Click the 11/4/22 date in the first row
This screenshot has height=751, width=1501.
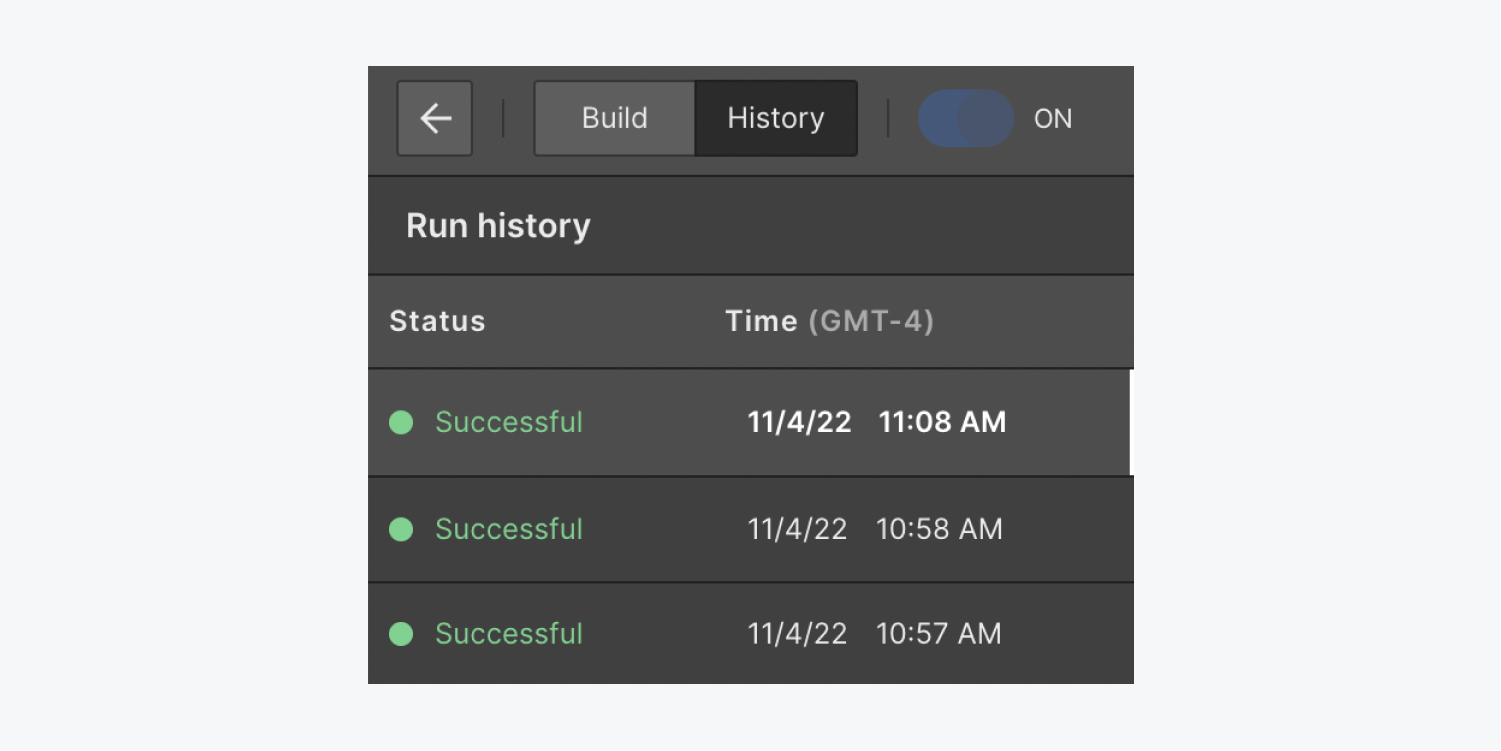coord(799,422)
